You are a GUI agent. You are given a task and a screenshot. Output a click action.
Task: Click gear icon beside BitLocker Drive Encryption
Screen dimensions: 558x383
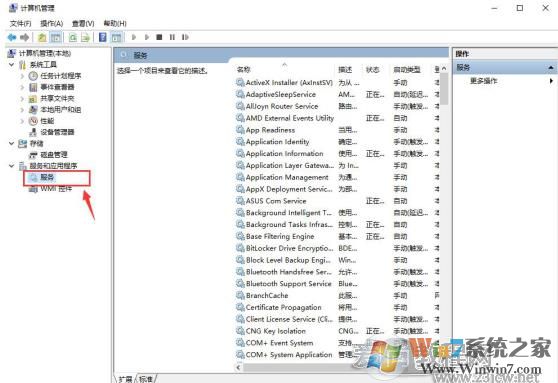point(241,248)
